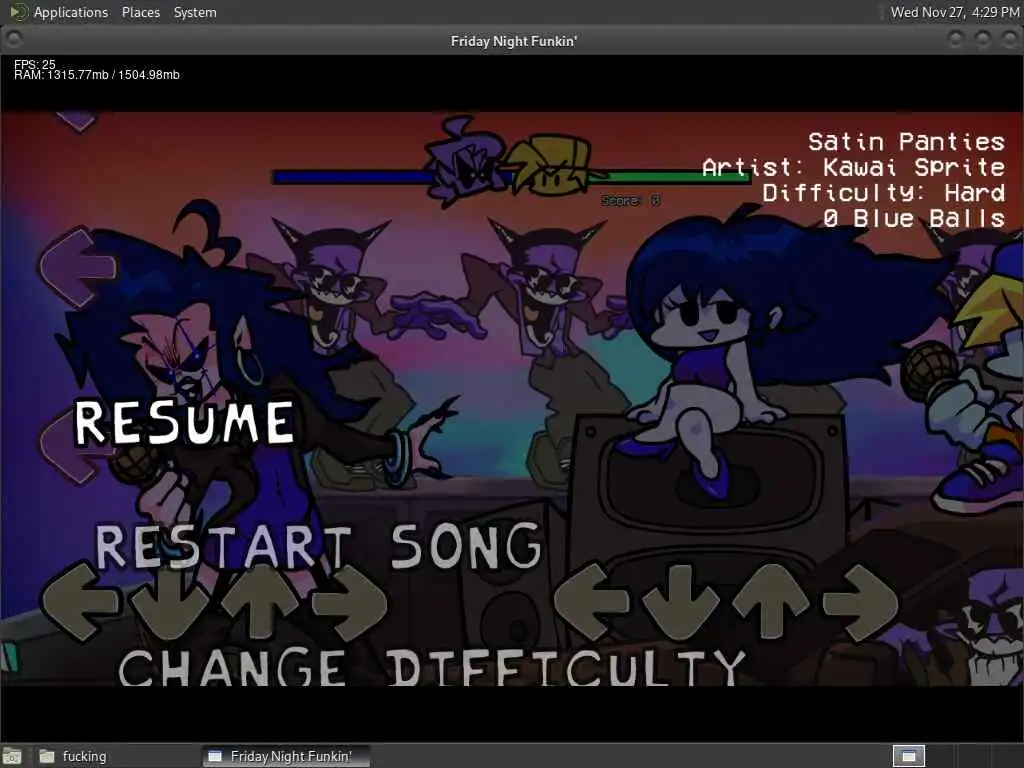Click the player's left arrow receptor
Image resolution: width=1024 pixels, height=768 pixels.
(x=592, y=601)
